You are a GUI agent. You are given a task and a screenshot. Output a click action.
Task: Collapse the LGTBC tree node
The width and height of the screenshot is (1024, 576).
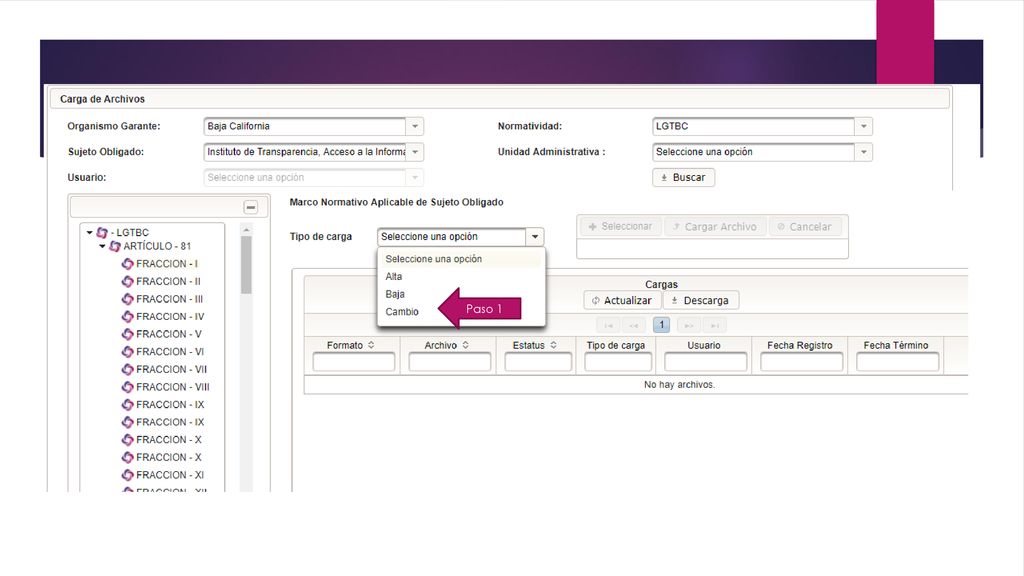coord(89,232)
